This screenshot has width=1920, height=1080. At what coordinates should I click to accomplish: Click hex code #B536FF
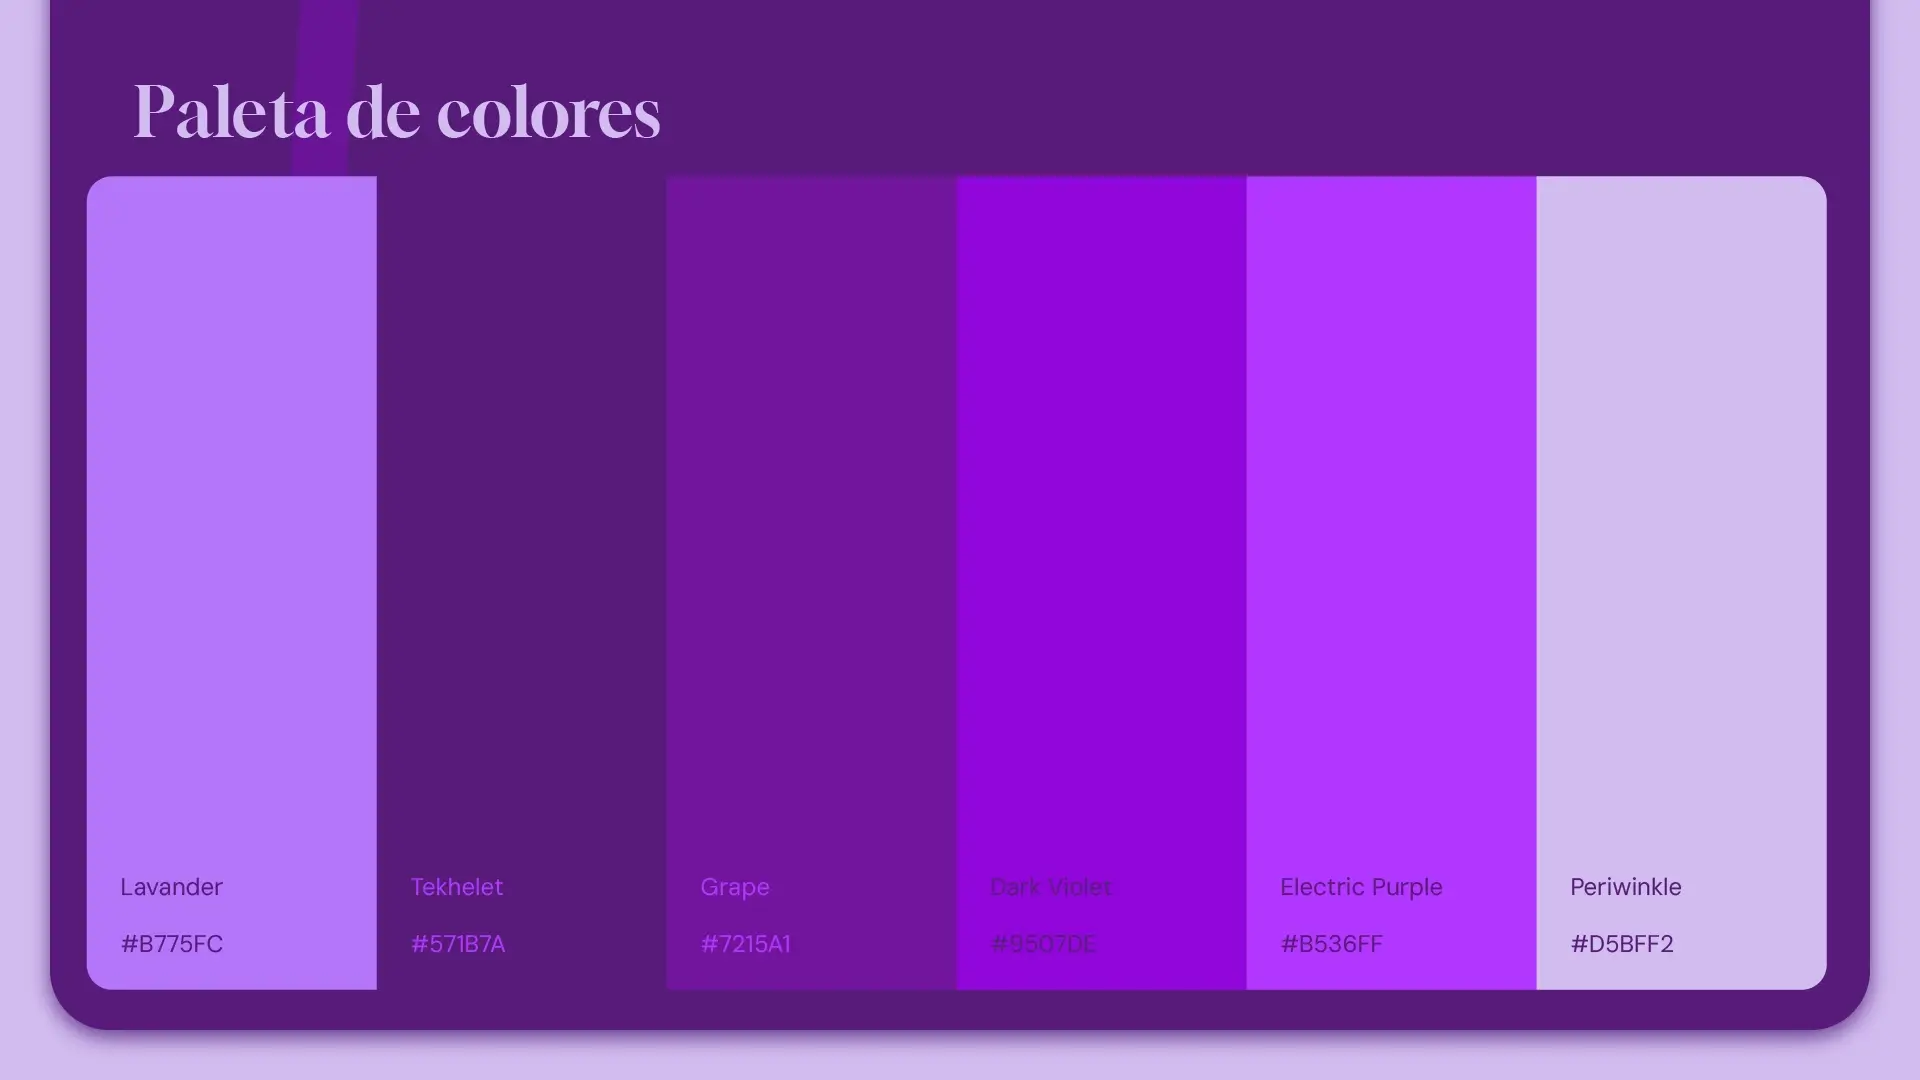tap(1331, 944)
